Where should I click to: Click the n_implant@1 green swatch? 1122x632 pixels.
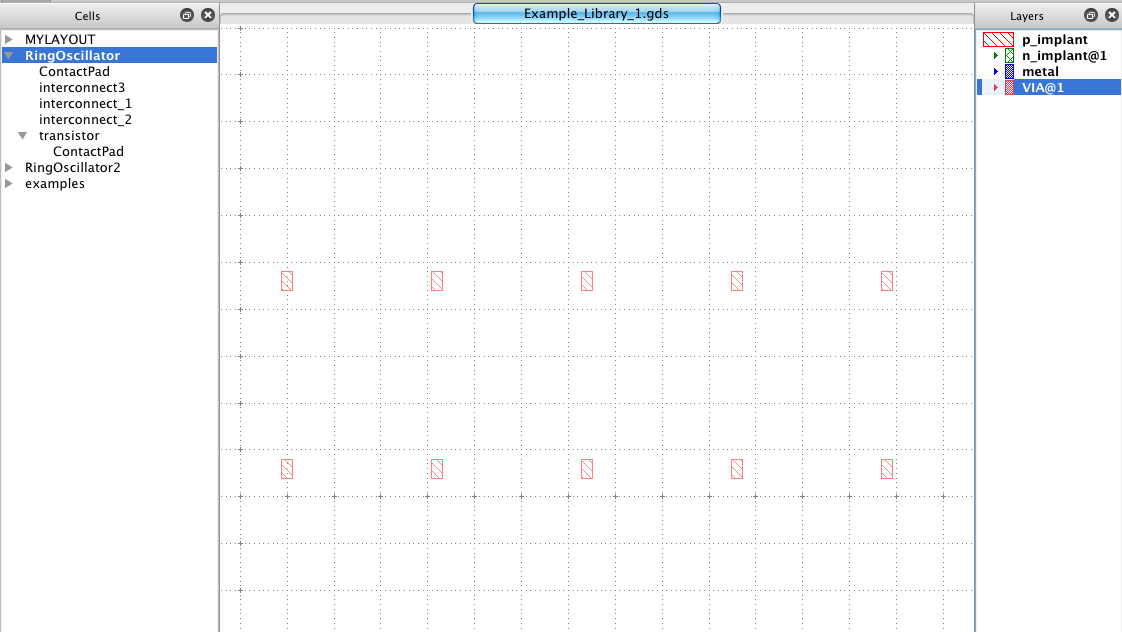click(1010, 56)
